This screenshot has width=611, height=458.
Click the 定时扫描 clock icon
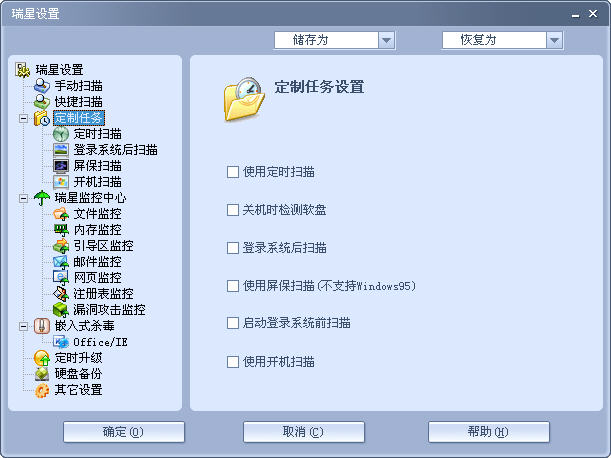tap(61, 134)
